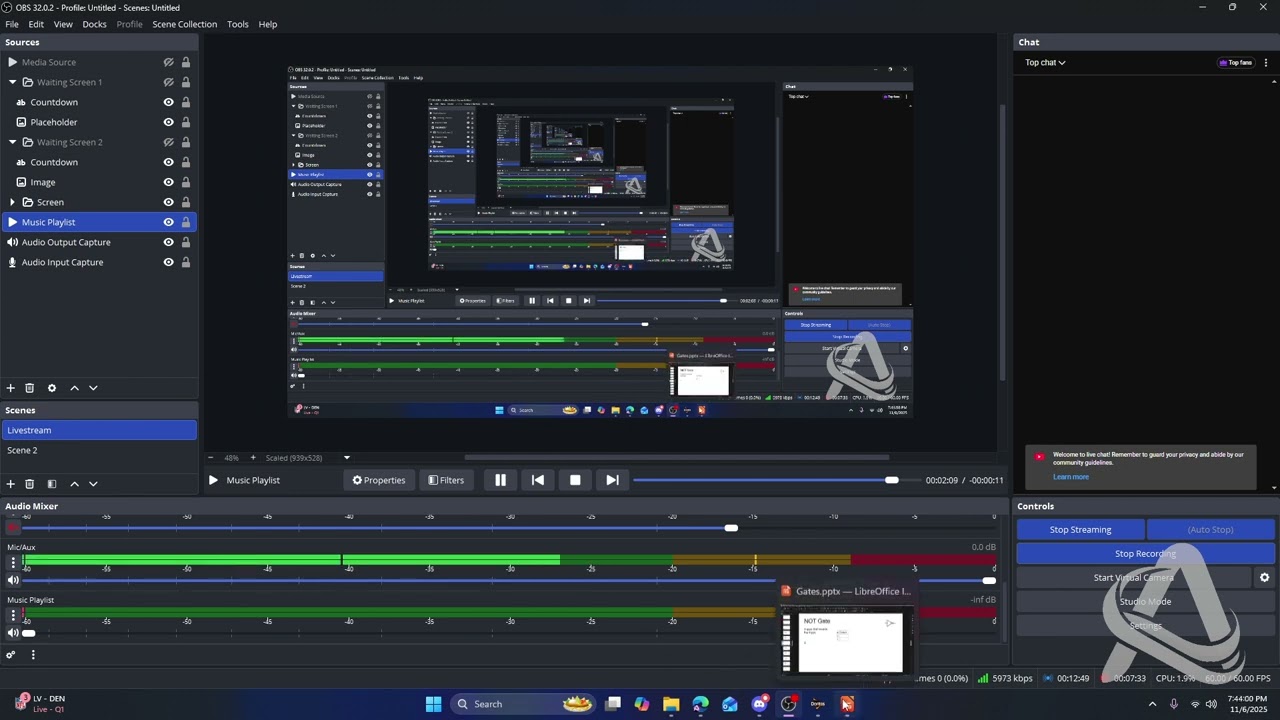Open the Scene Collection menu
This screenshot has height=720, width=1280.
(x=185, y=24)
